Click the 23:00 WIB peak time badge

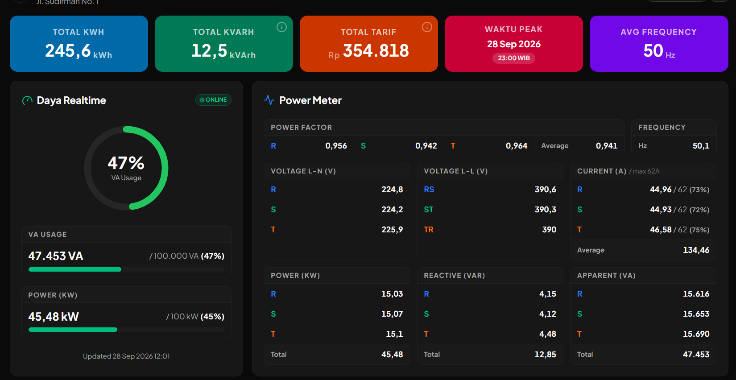(514, 58)
